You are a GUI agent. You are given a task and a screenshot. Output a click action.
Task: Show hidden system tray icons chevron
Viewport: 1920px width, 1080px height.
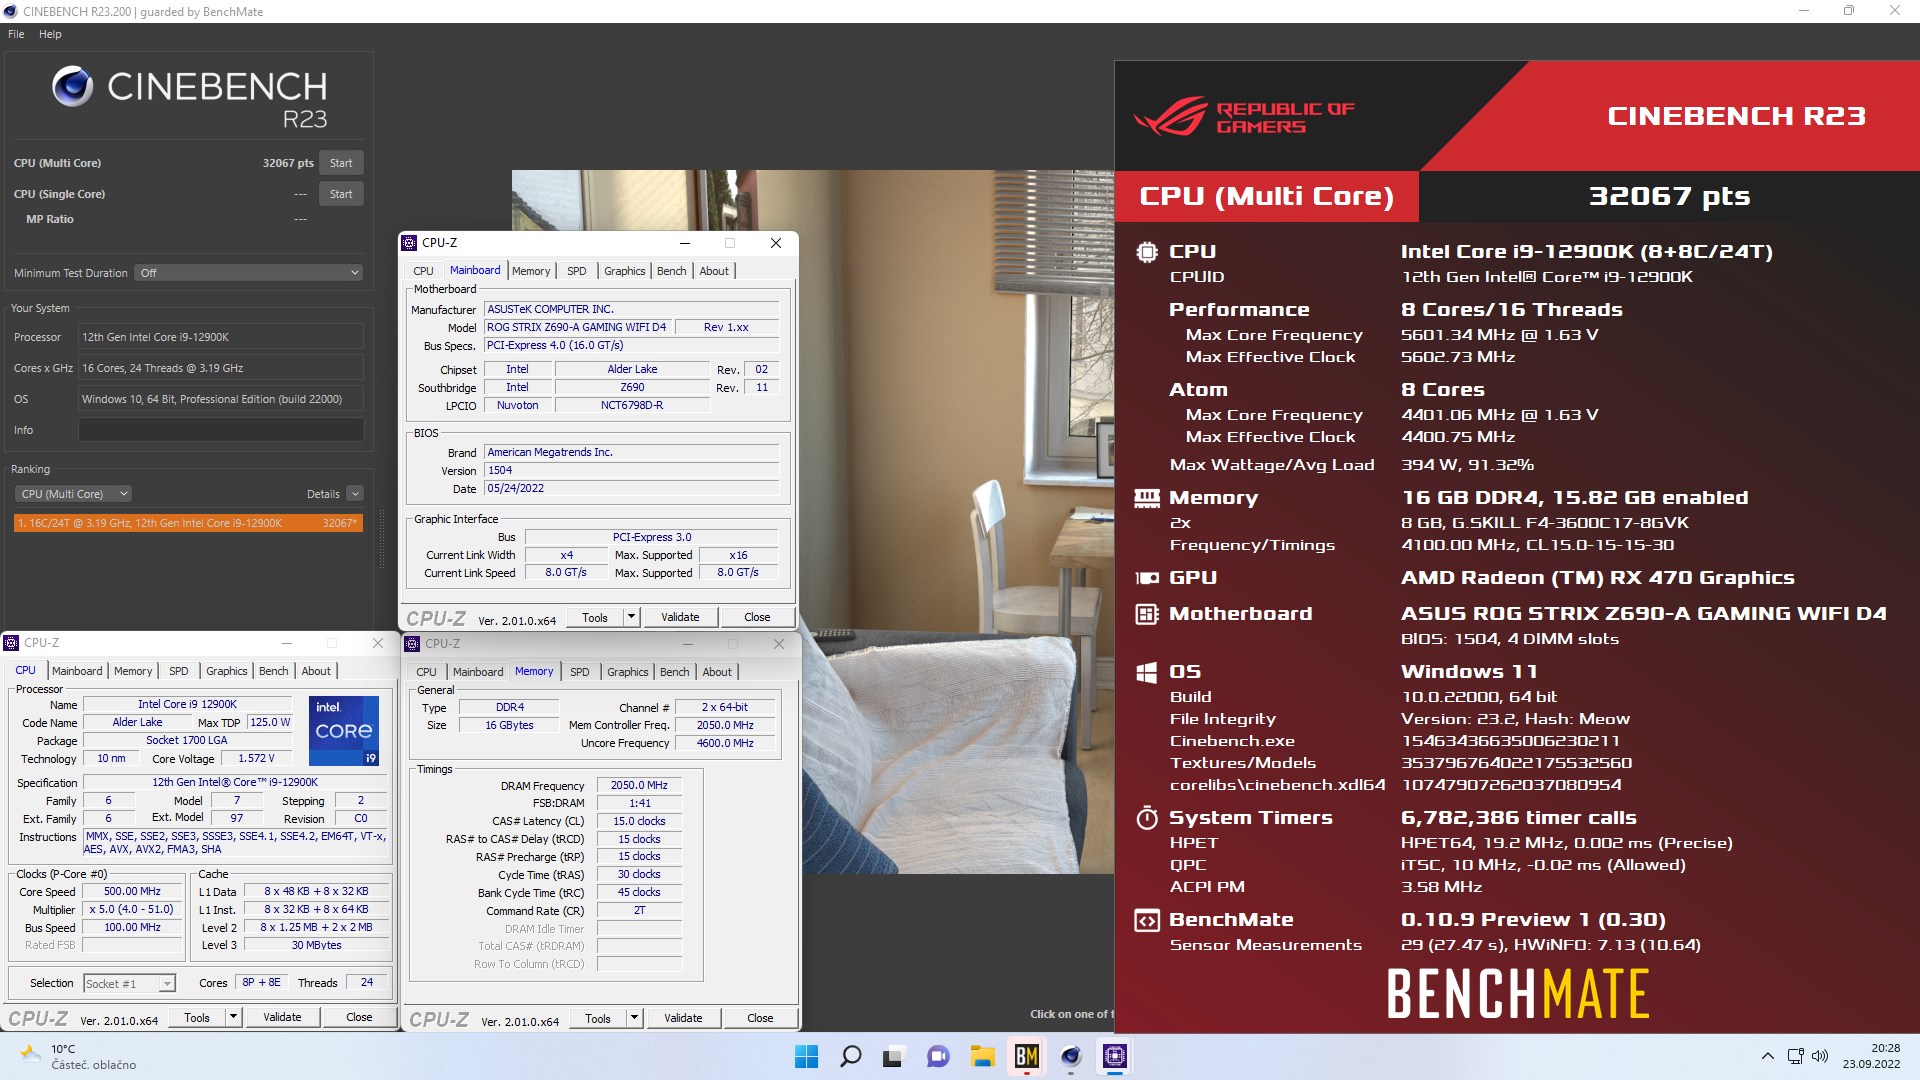pyautogui.click(x=1767, y=1056)
